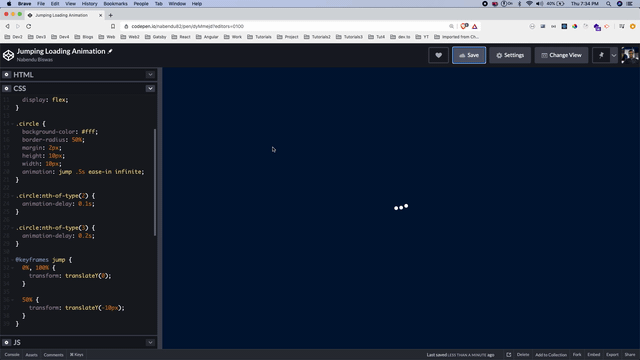Show keyboard shortcuts Keys

click(x=76, y=355)
